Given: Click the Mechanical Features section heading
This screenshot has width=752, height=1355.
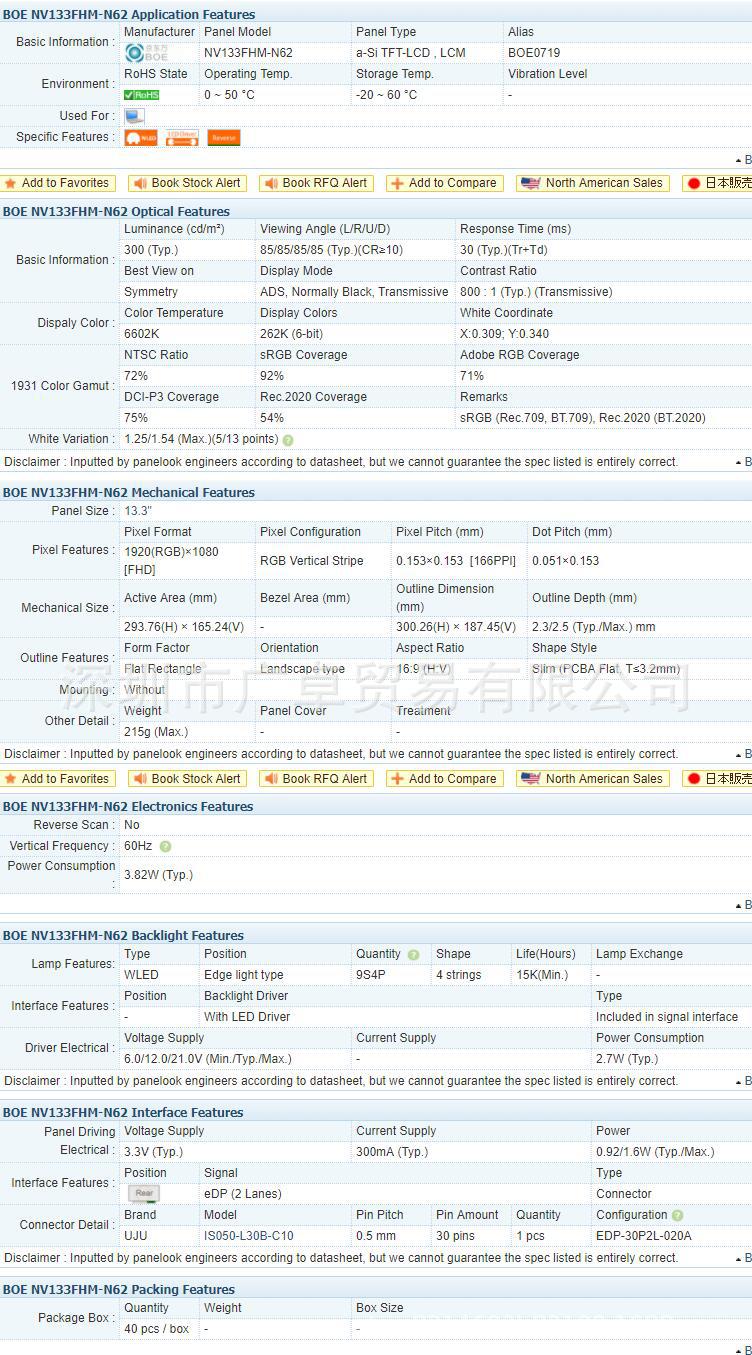Looking at the screenshot, I should pos(129,493).
